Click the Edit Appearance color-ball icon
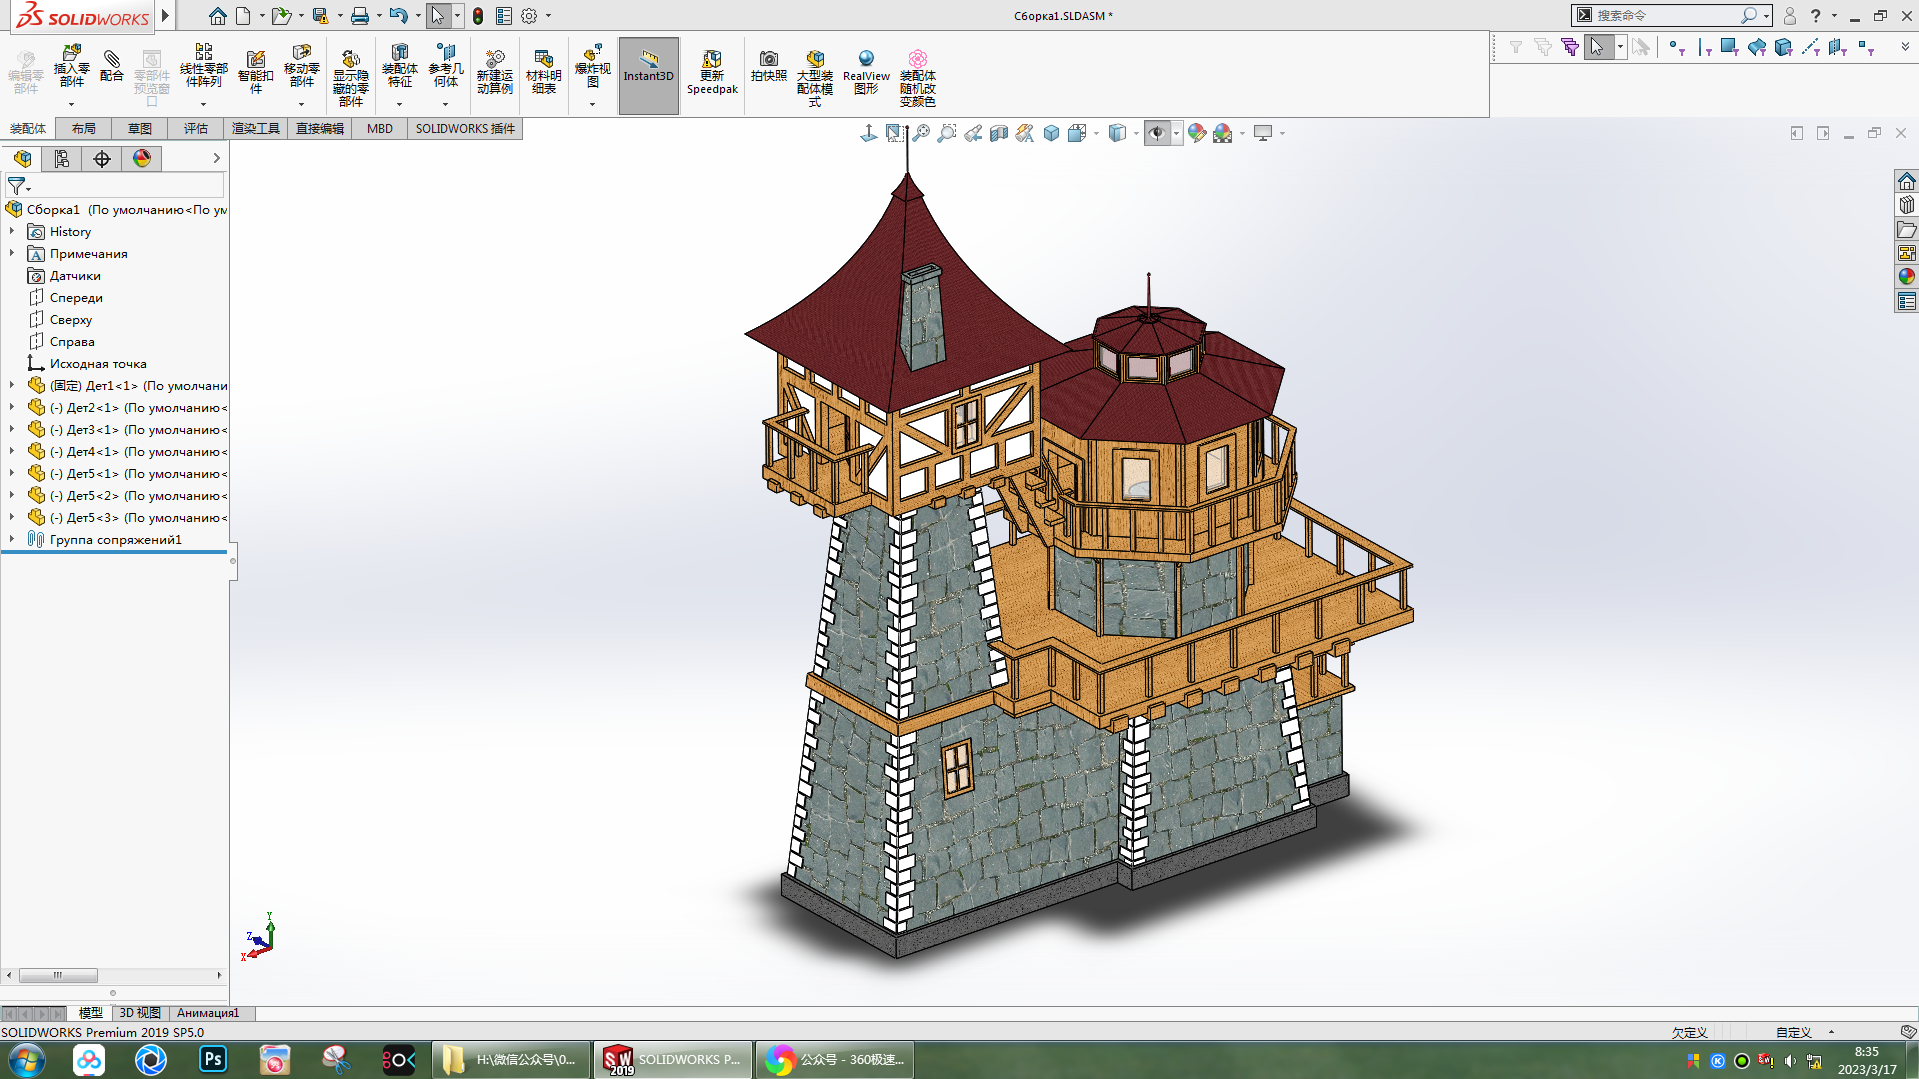 click(1196, 133)
